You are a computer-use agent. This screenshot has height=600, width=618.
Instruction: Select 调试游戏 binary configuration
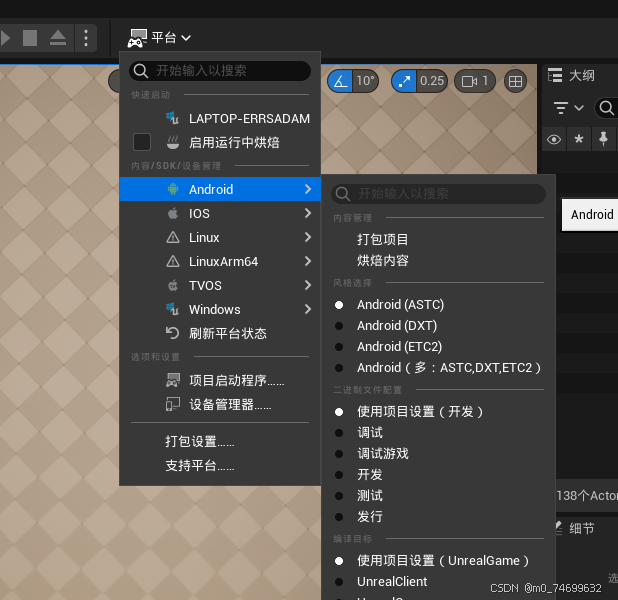(x=438, y=453)
